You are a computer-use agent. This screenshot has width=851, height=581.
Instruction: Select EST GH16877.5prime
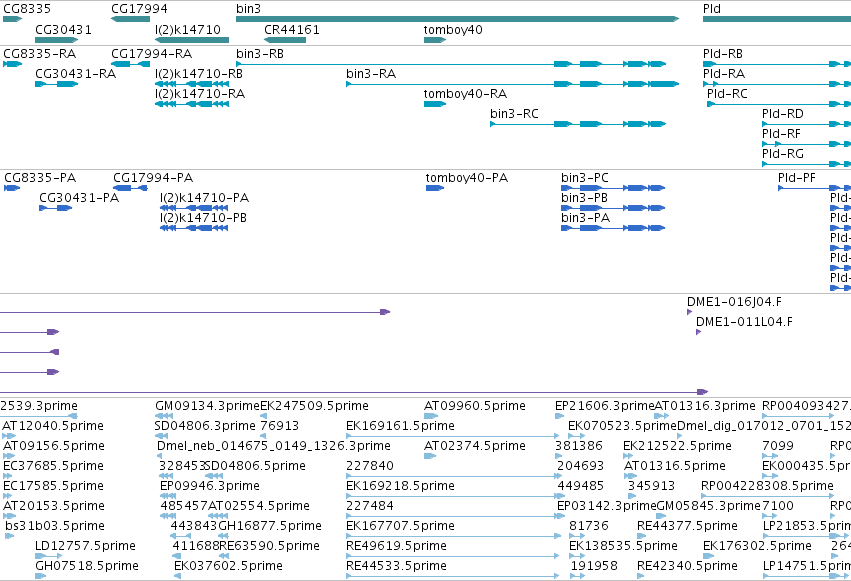pyautogui.click(x=270, y=526)
